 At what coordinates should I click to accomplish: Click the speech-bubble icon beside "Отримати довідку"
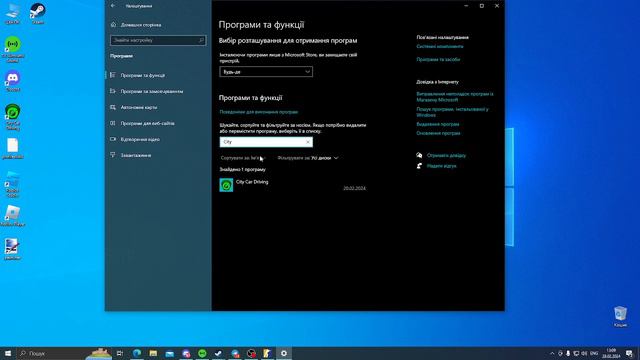[419, 155]
